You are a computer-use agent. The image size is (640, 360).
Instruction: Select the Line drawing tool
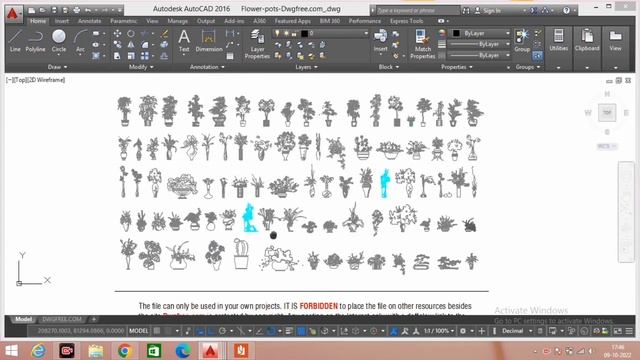click(x=15, y=41)
